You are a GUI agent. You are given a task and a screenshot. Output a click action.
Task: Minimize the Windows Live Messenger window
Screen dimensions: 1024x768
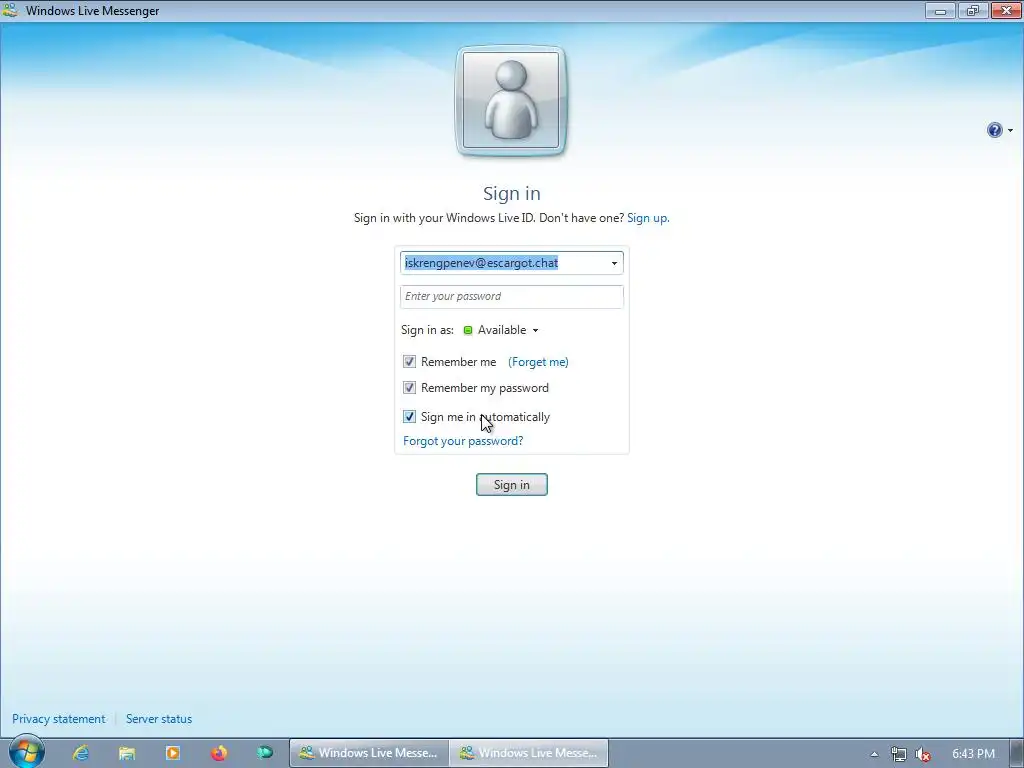click(940, 10)
